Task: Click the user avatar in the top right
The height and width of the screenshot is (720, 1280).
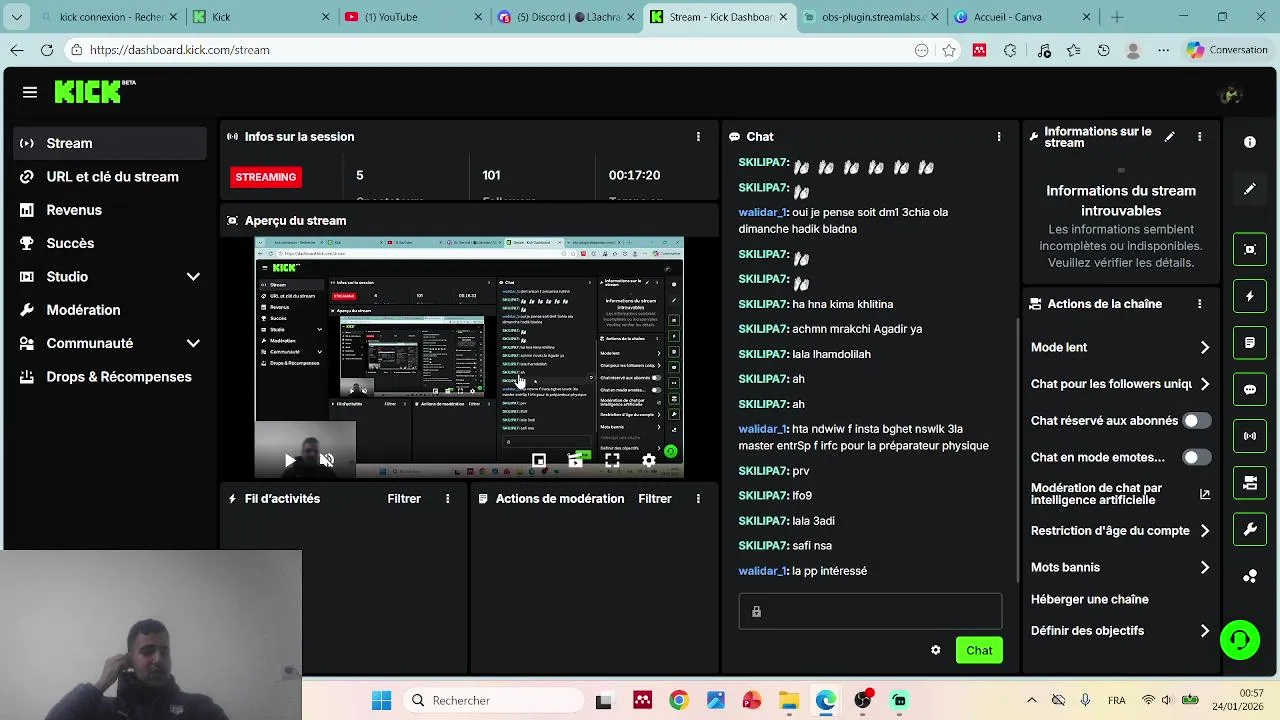Action: coord(1232,95)
